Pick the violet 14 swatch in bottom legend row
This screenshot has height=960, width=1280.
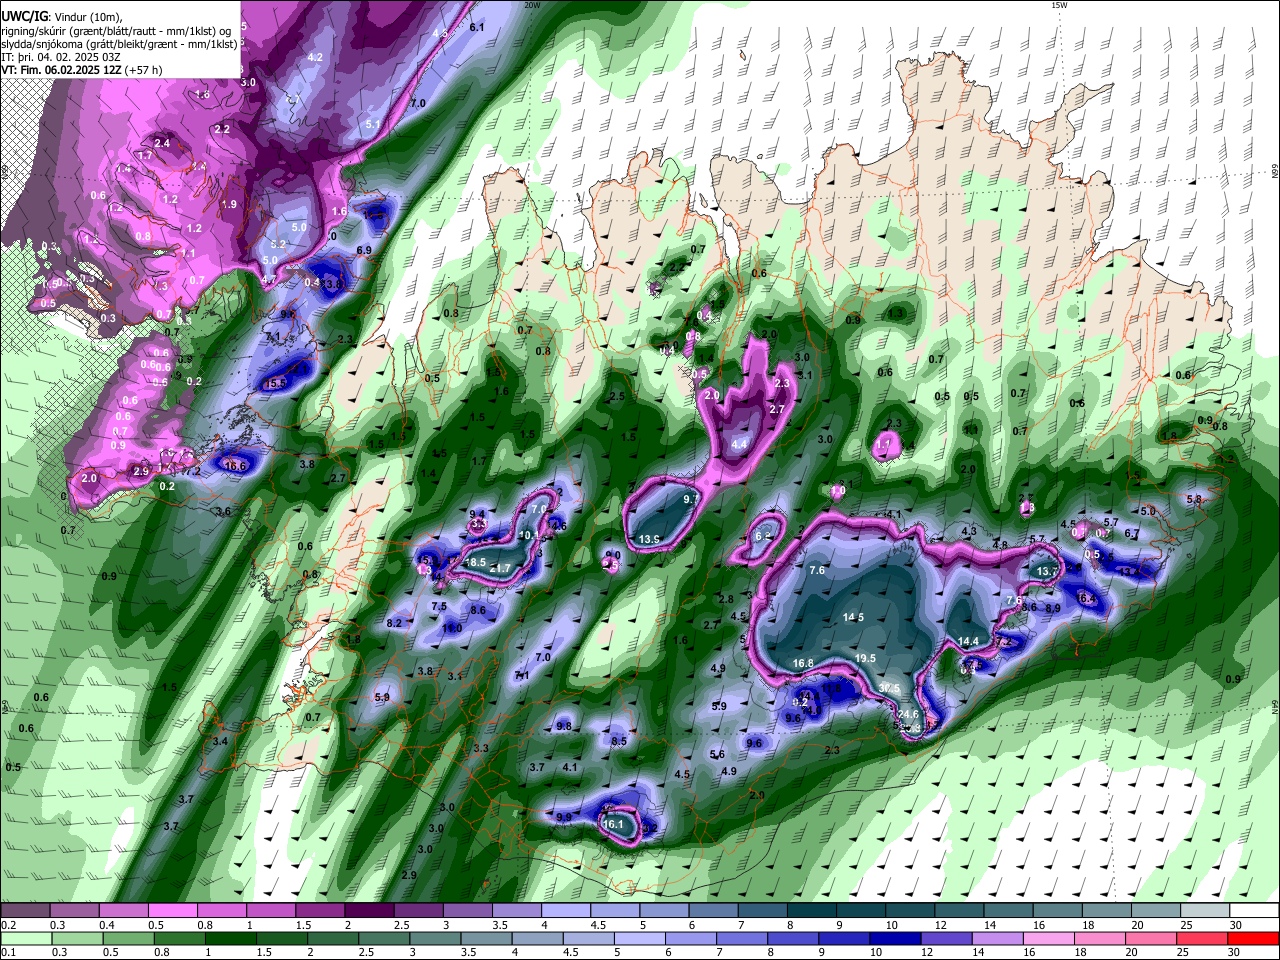pos(998,938)
